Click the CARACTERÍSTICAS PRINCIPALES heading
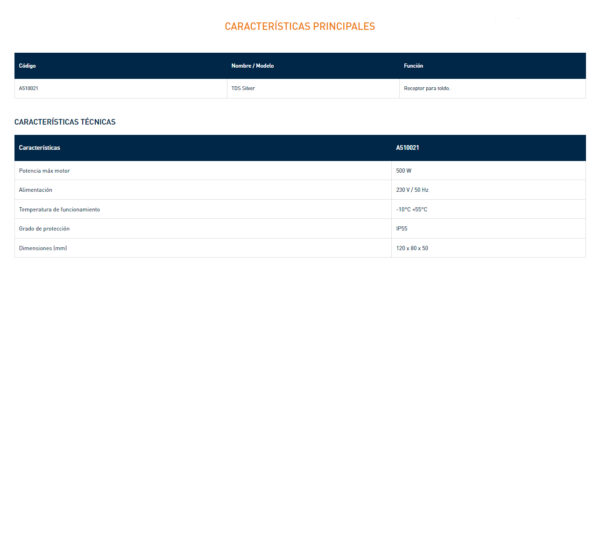This screenshot has height=560, width=600. point(300,26)
